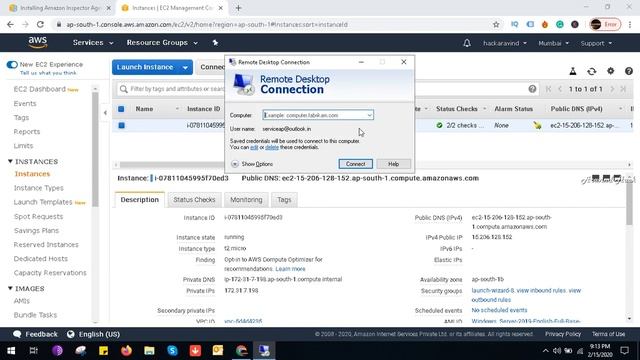Collapse the INSTANCES sidebar section
Image resolution: width=640 pixels, height=360 pixels.
(10, 162)
